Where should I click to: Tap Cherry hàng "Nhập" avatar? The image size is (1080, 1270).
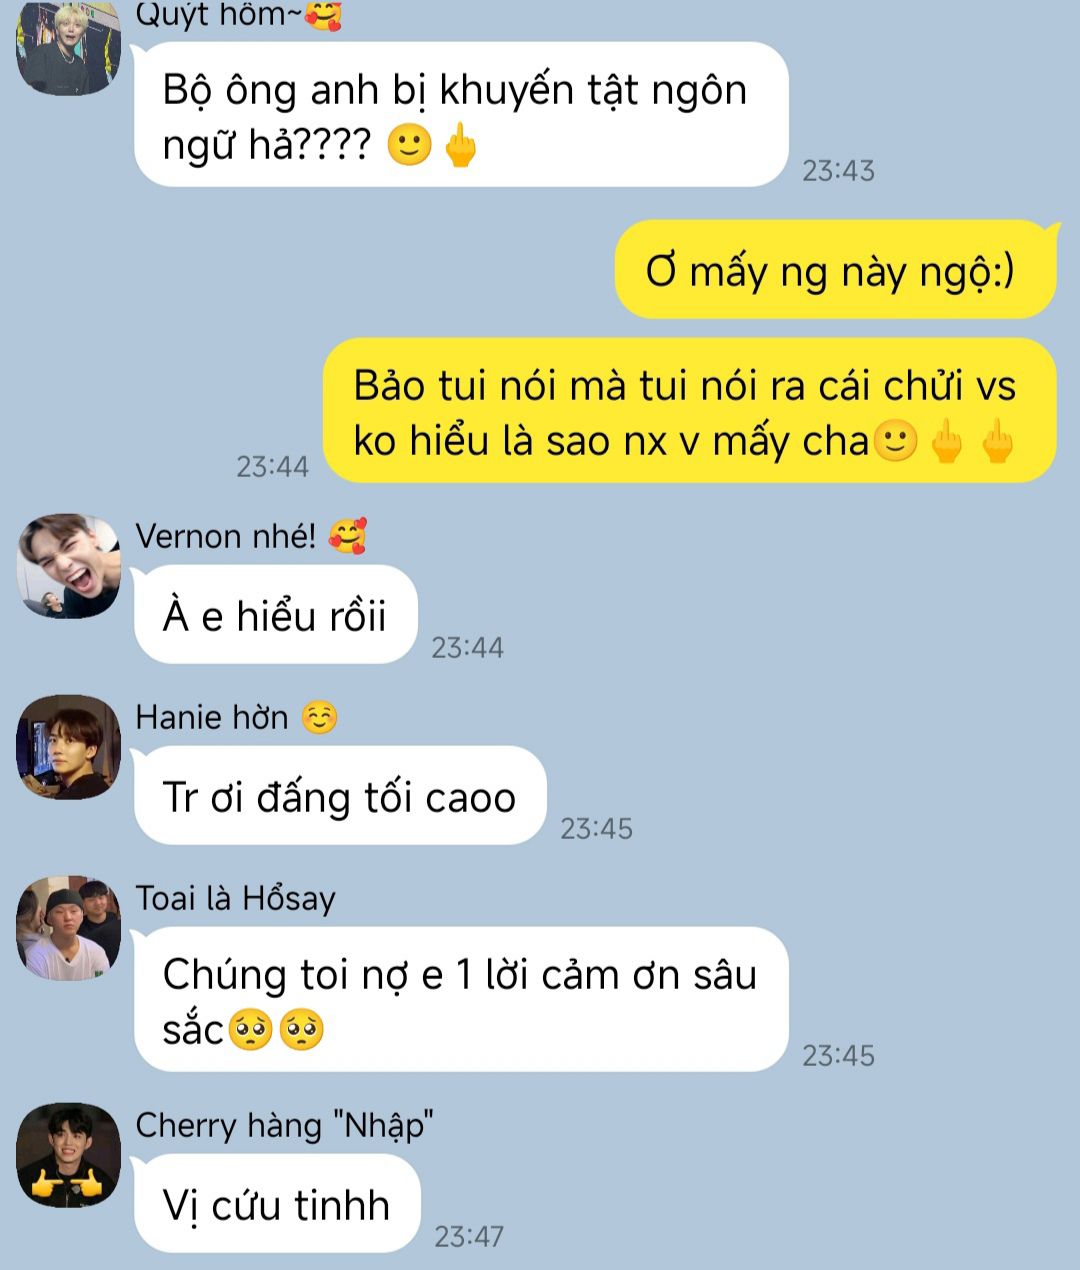(68, 1155)
